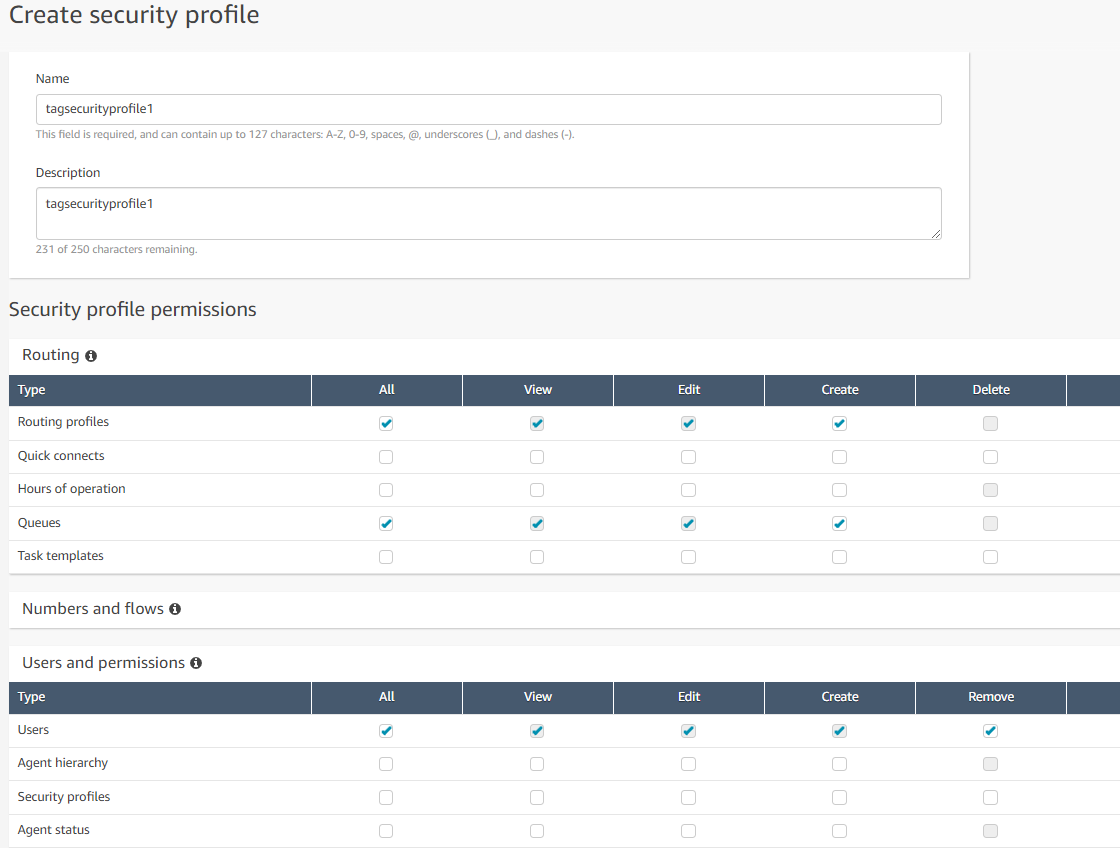The height and width of the screenshot is (848, 1120).
Task: Uncheck All for Queues
Action: click(386, 524)
